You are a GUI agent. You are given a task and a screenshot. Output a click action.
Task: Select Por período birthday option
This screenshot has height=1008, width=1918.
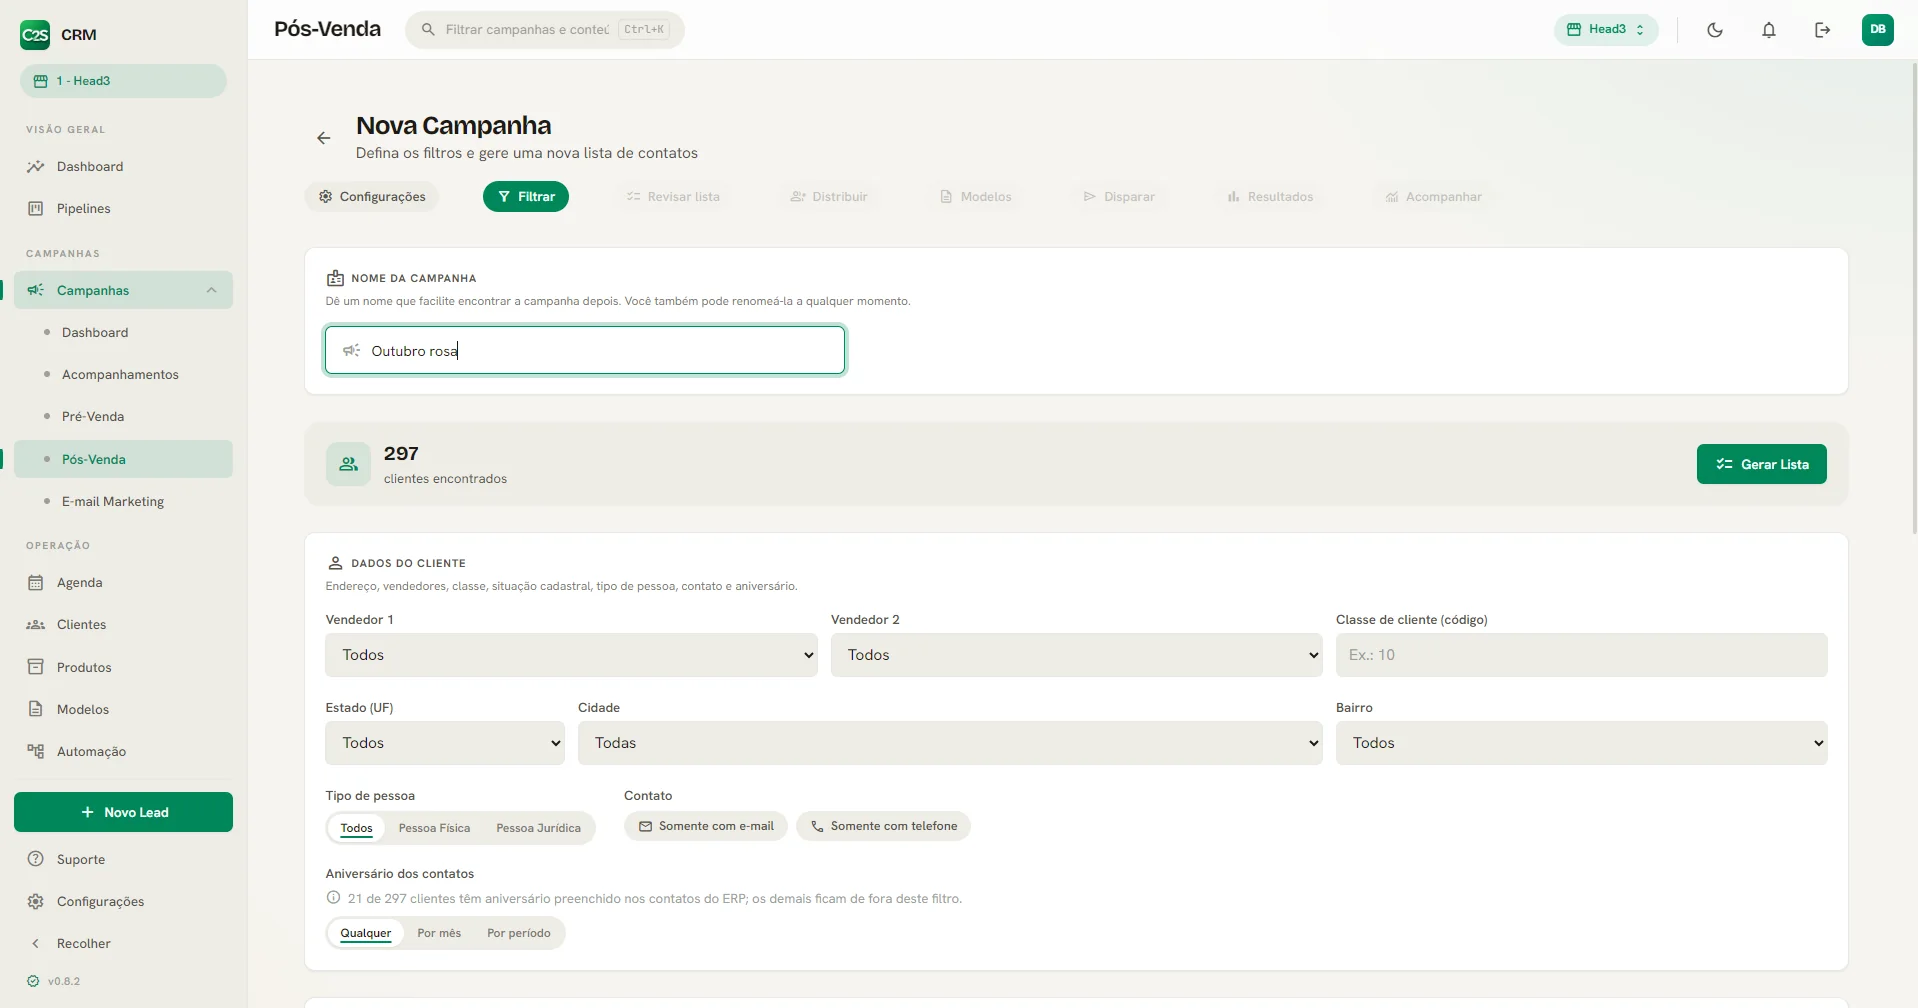[518, 933]
